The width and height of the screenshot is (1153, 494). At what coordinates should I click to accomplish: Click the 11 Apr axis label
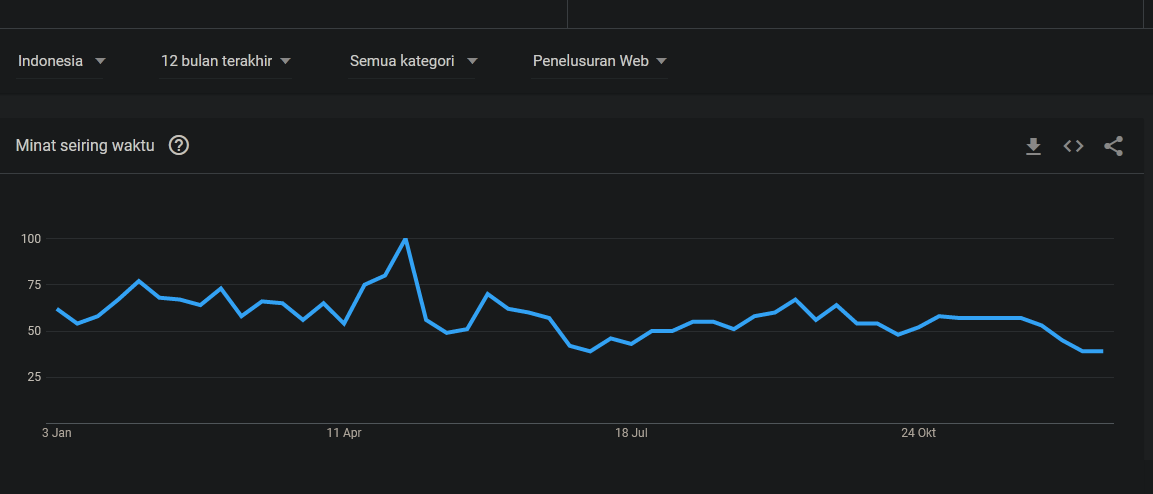344,433
